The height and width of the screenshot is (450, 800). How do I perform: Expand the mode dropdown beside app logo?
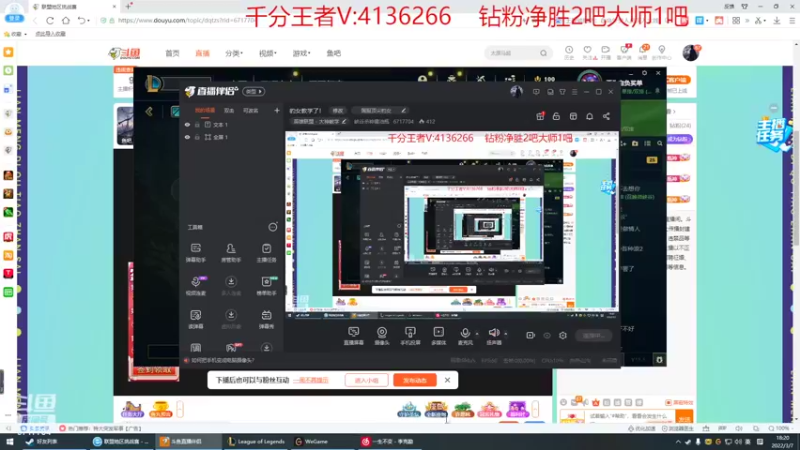[x=254, y=92]
